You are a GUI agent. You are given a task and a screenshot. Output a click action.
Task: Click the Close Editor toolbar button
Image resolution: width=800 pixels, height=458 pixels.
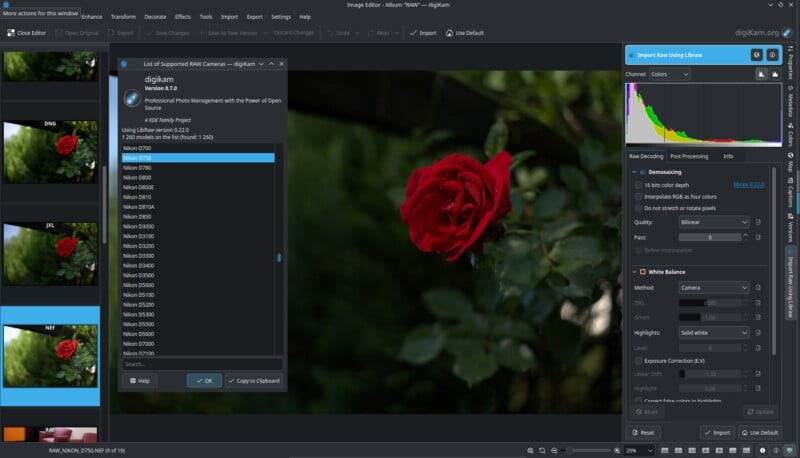click(x=27, y=33)
